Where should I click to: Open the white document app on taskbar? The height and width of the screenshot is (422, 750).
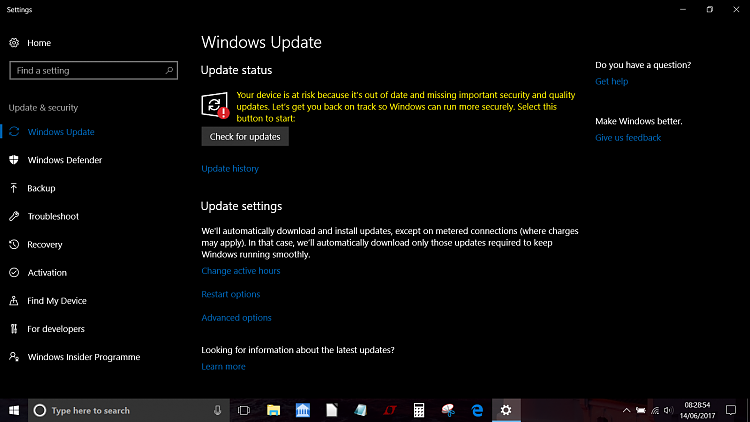pyautogui.click(x=332, y=411)
